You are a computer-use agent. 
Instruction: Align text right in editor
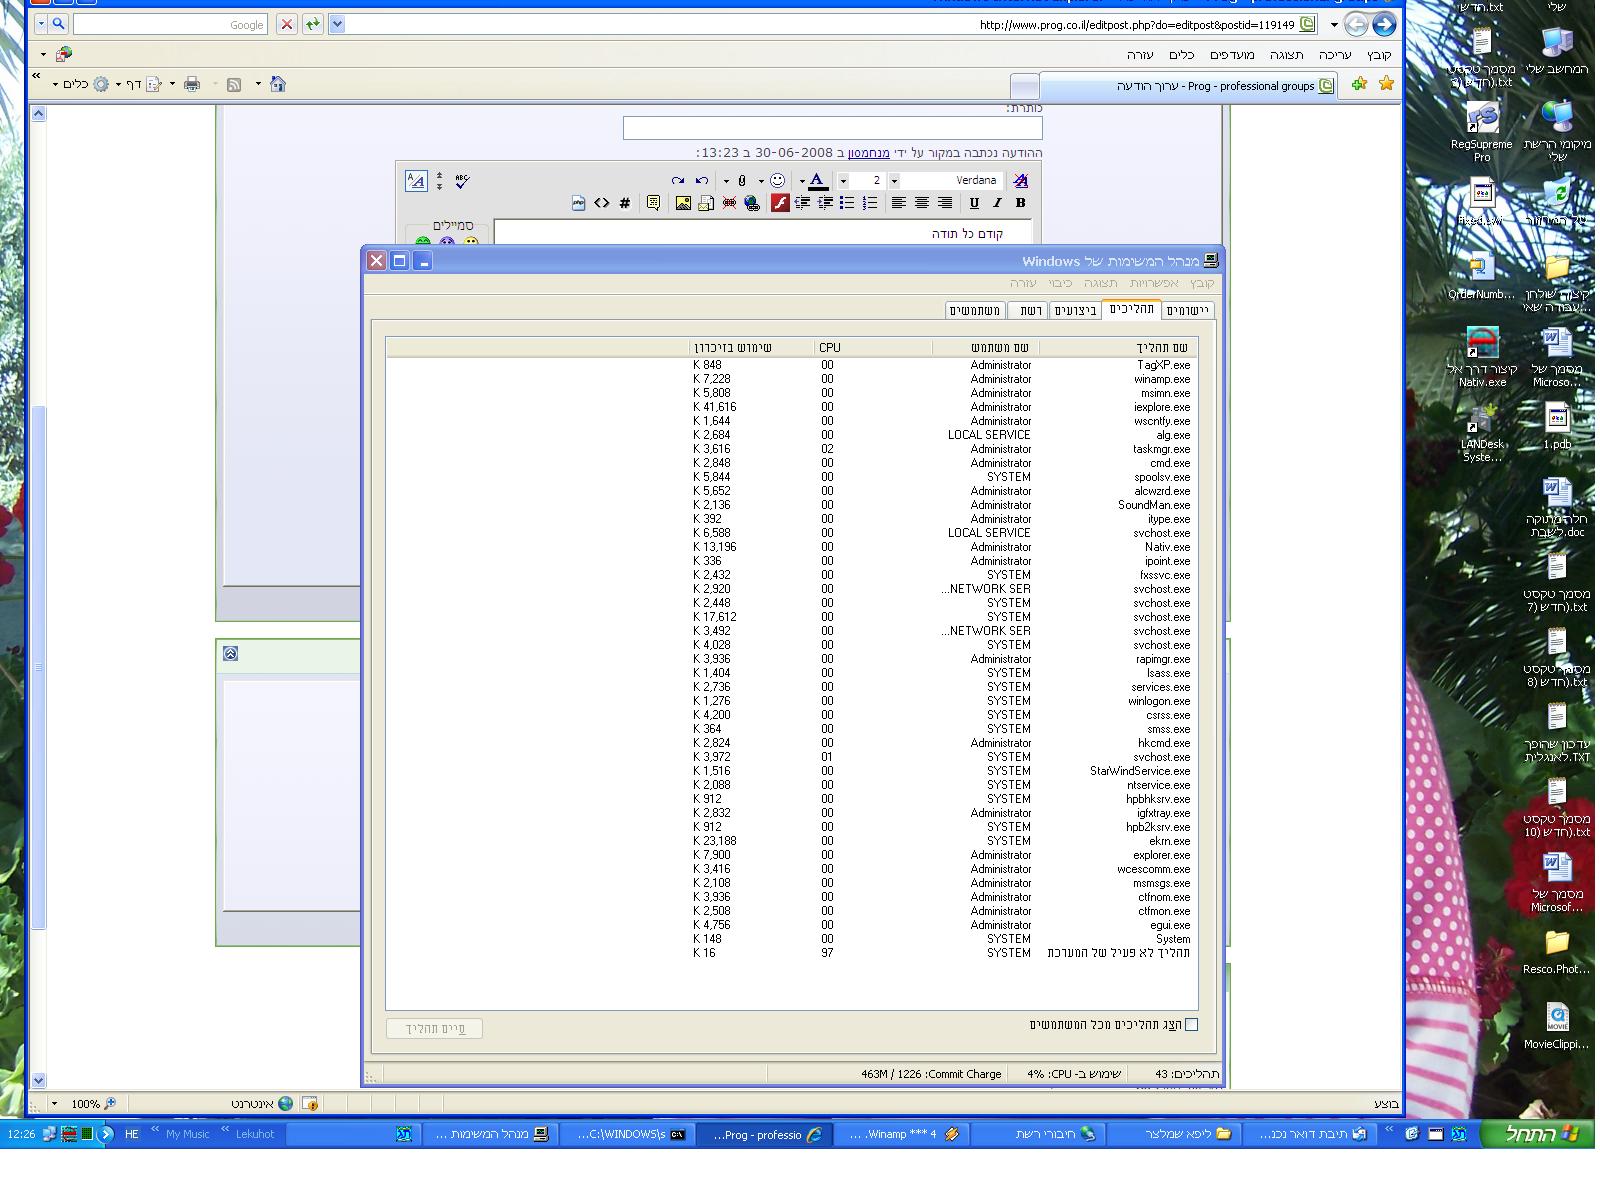click(x=944, y=203)
